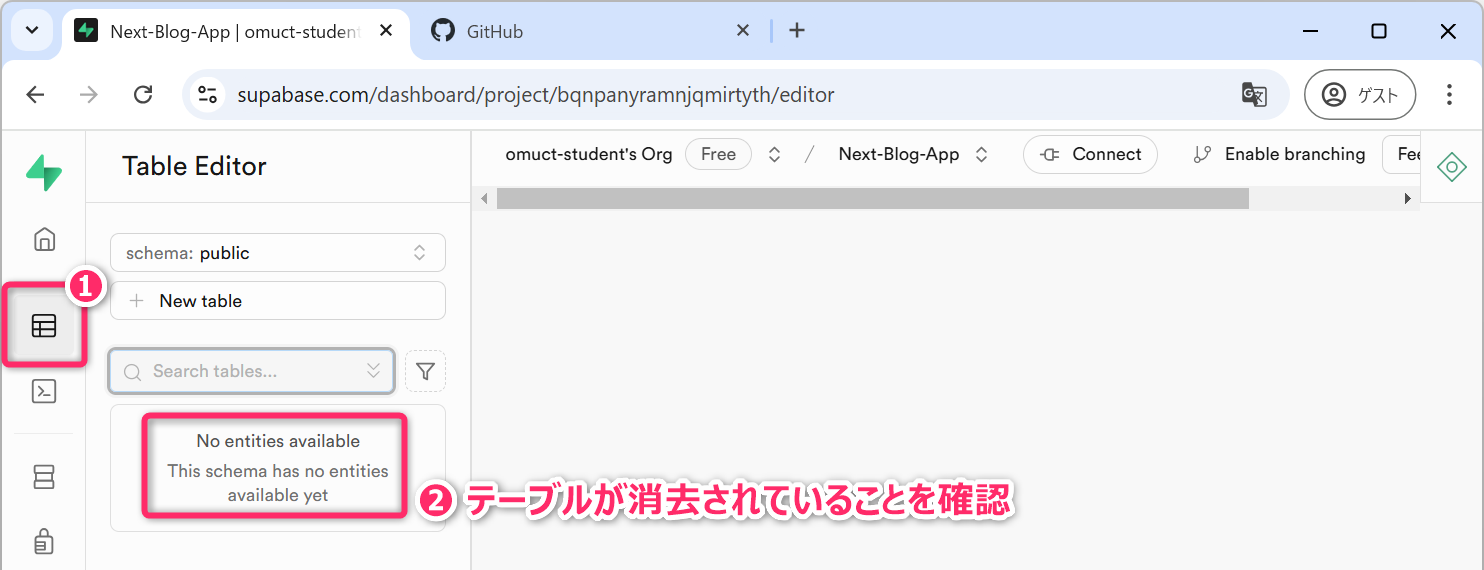
Task: Expand the schema public dropdown
Action: tap(277, 253)
